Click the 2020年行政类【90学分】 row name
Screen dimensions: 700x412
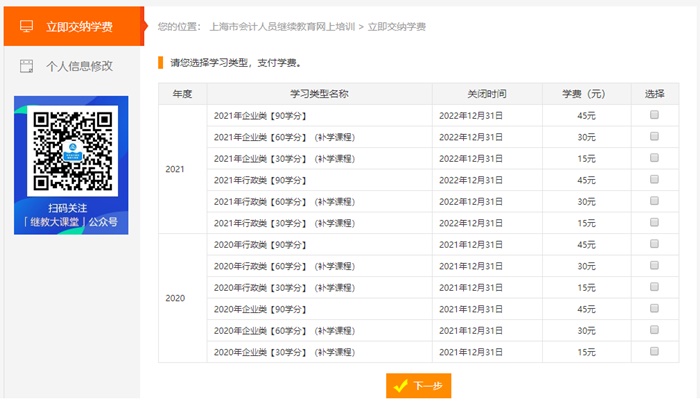point(260,245)
